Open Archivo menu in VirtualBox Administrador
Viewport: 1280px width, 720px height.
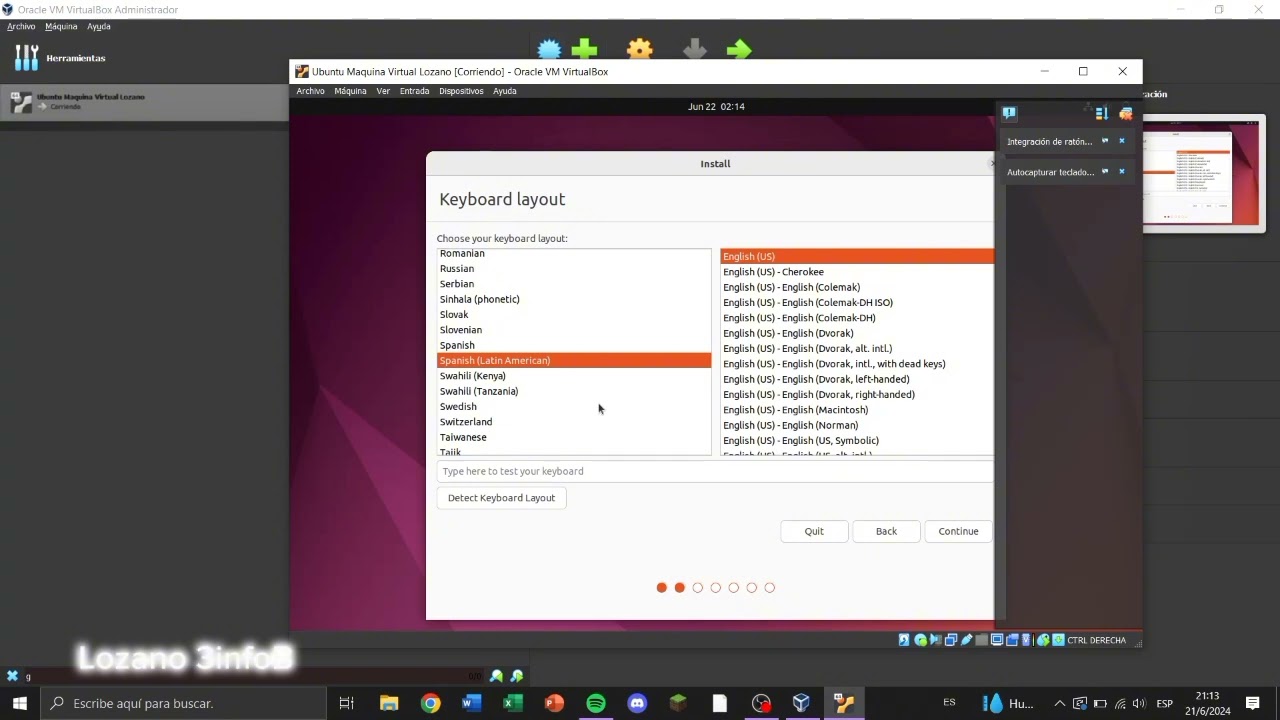point(21,26)
